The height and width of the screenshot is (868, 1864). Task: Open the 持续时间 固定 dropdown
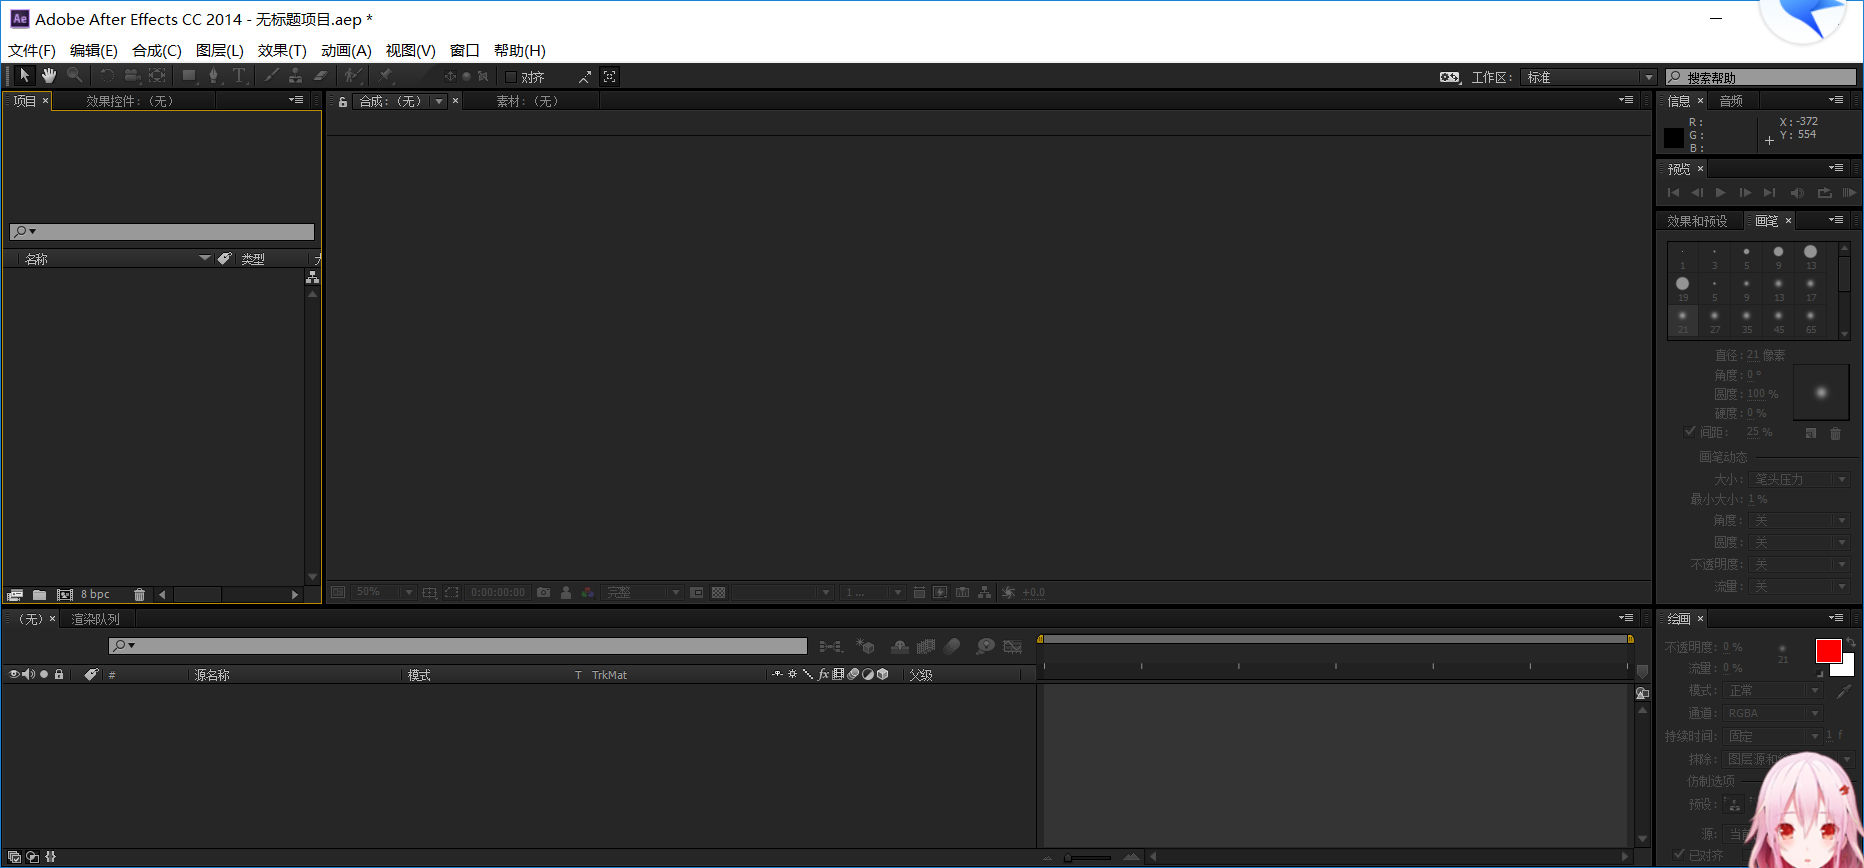pyautogui.click(x=1773, y=736)
